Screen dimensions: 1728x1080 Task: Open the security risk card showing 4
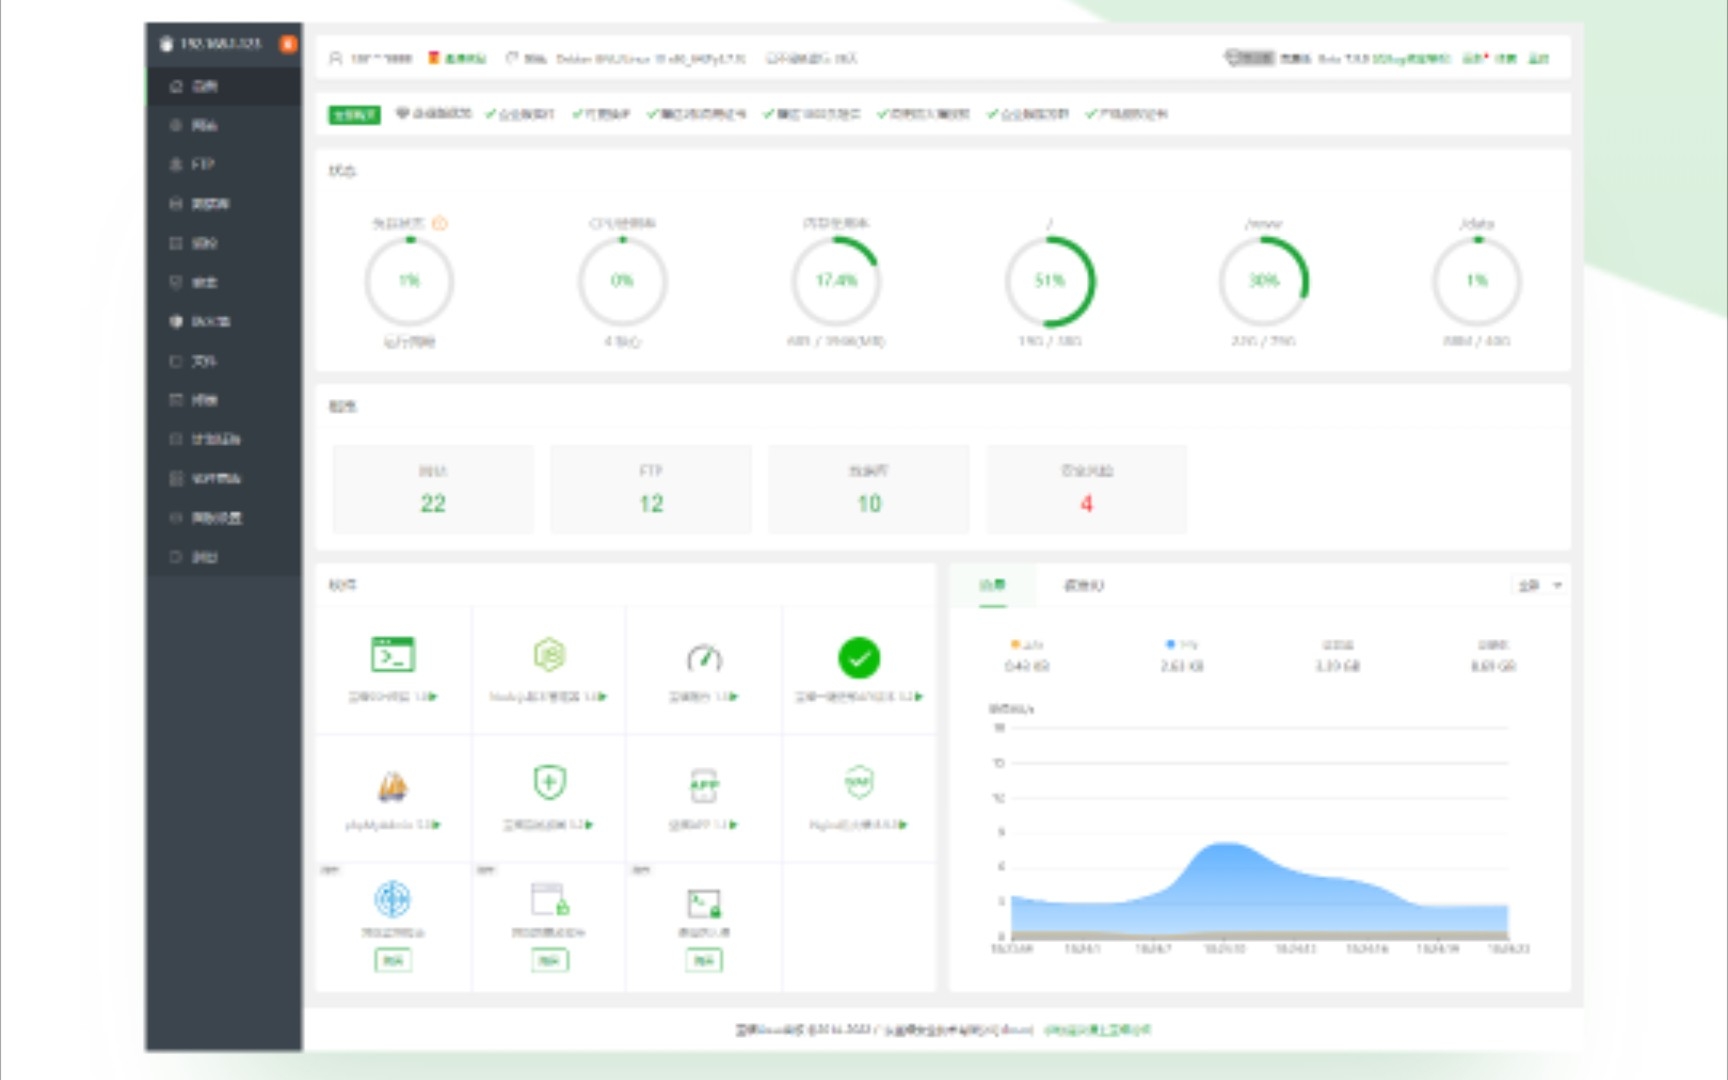[1087, 489]
